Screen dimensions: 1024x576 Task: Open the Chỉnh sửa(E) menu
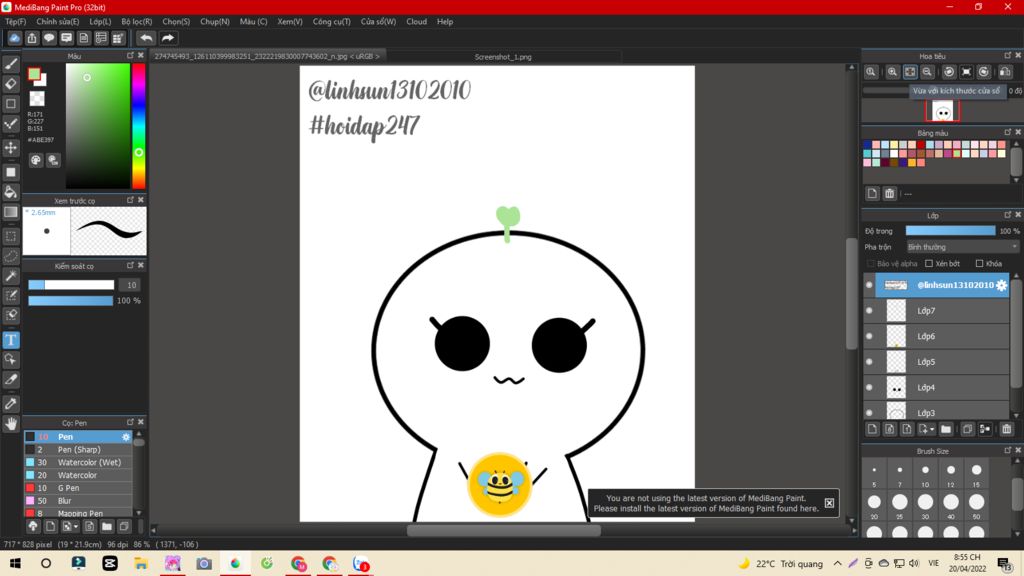click(x=57, y=22)
